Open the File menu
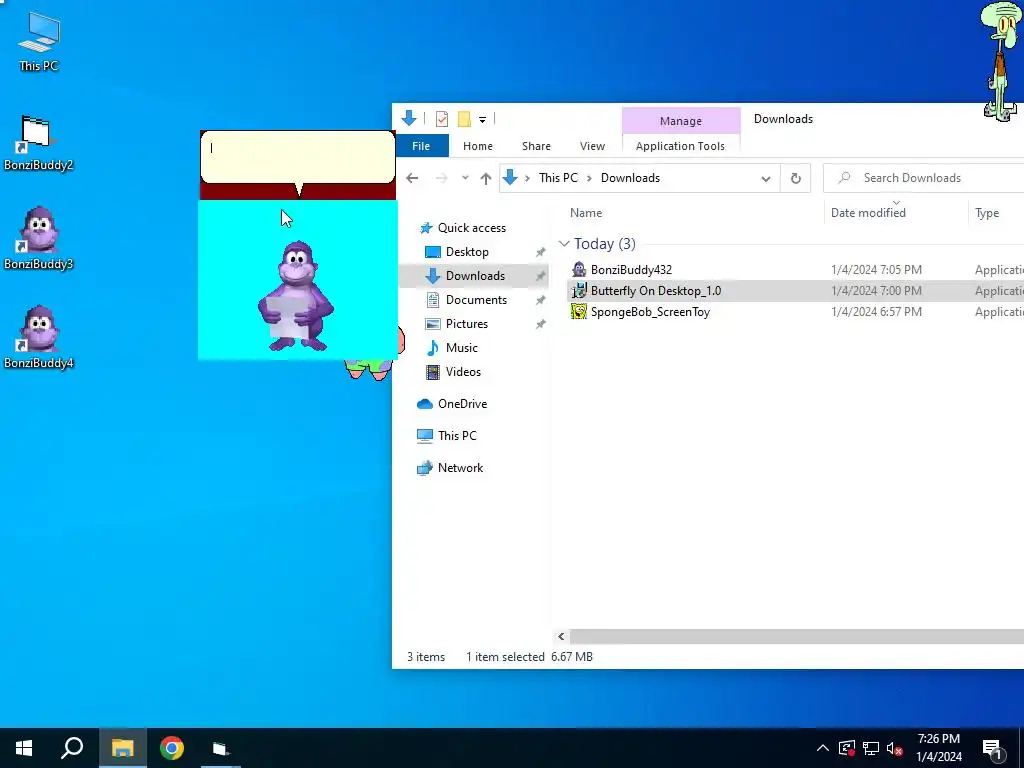 click(x=421, y=146)
